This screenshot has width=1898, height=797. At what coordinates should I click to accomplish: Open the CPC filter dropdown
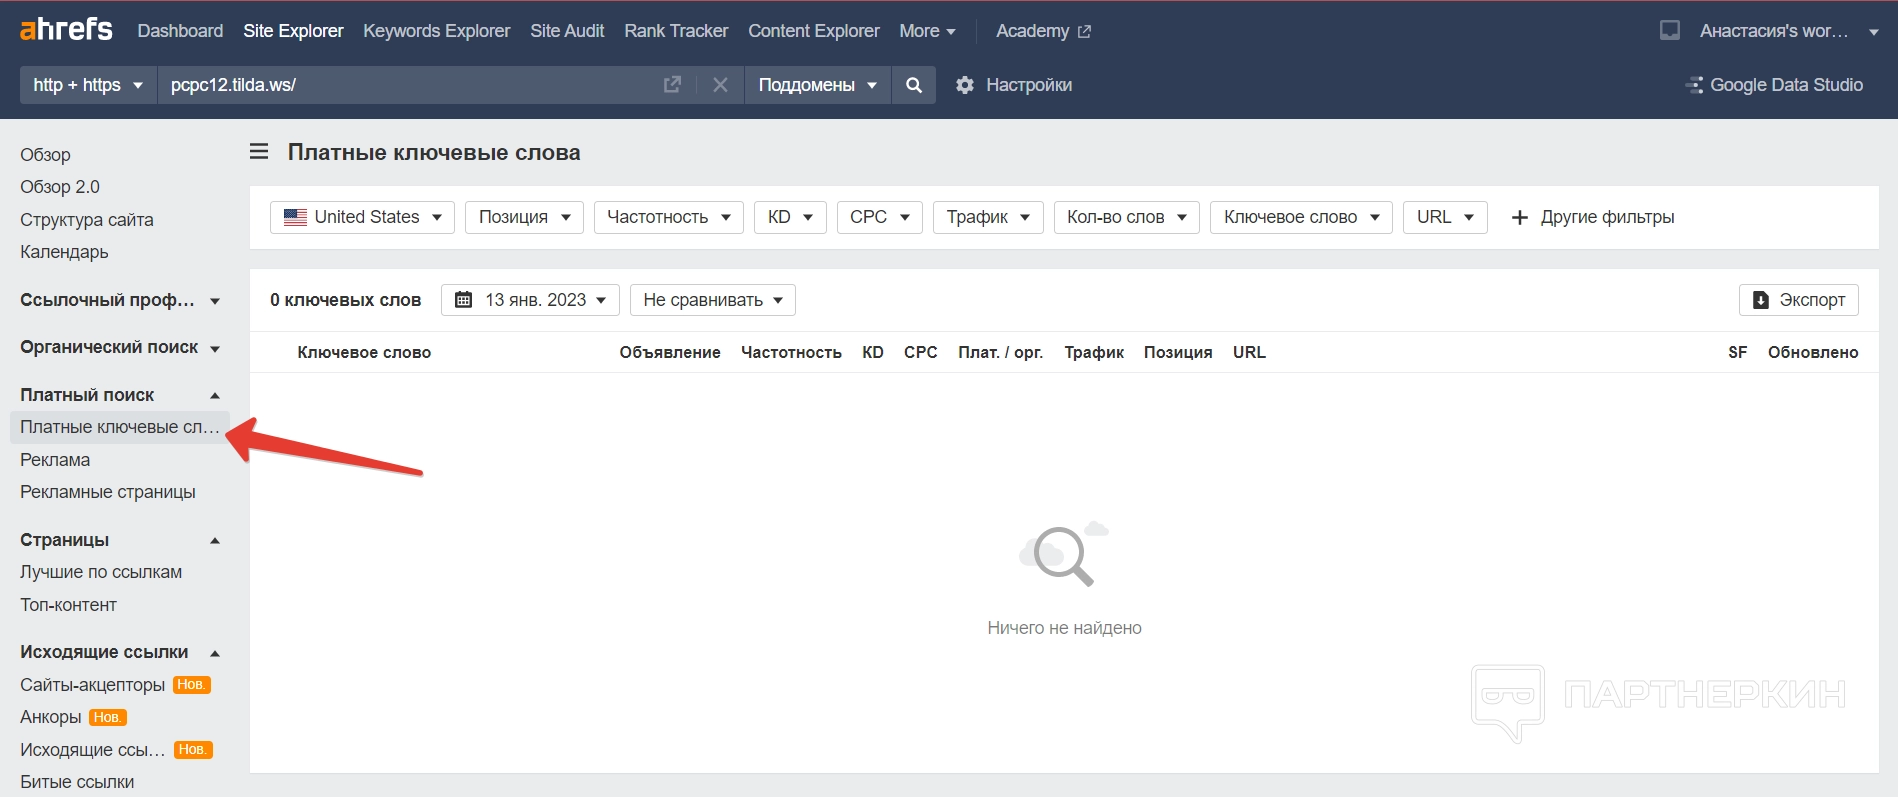pos(880,217)
